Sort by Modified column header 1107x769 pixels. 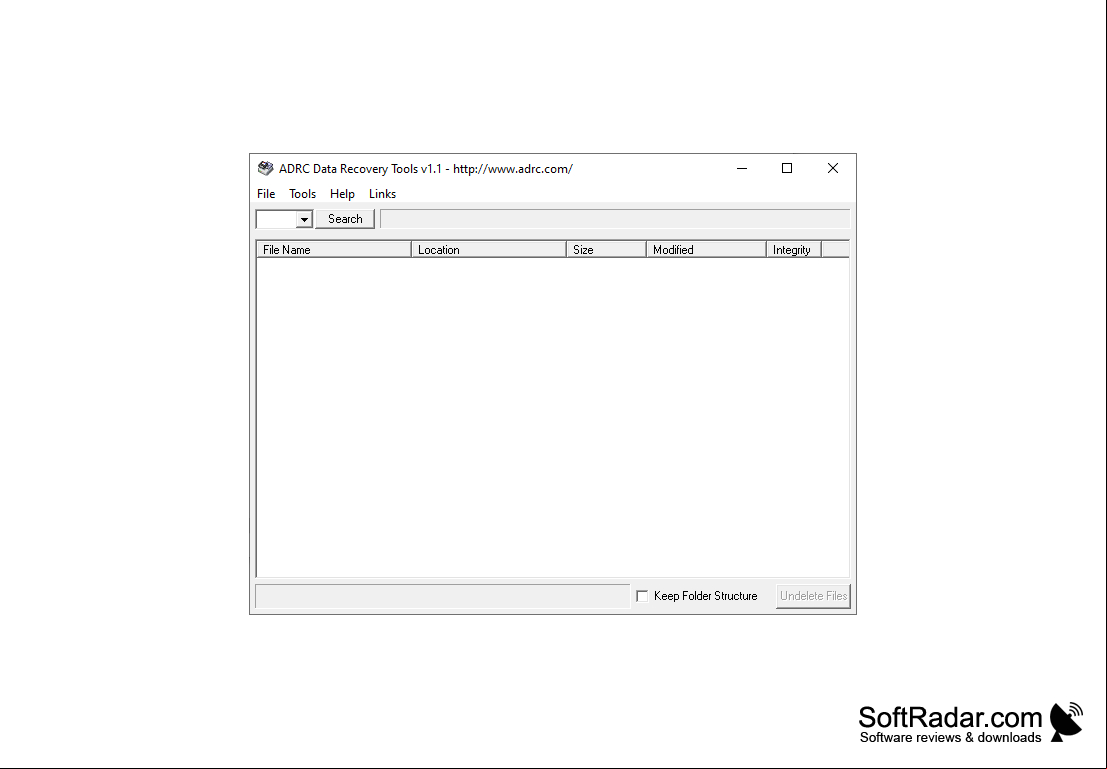[707, 249]
